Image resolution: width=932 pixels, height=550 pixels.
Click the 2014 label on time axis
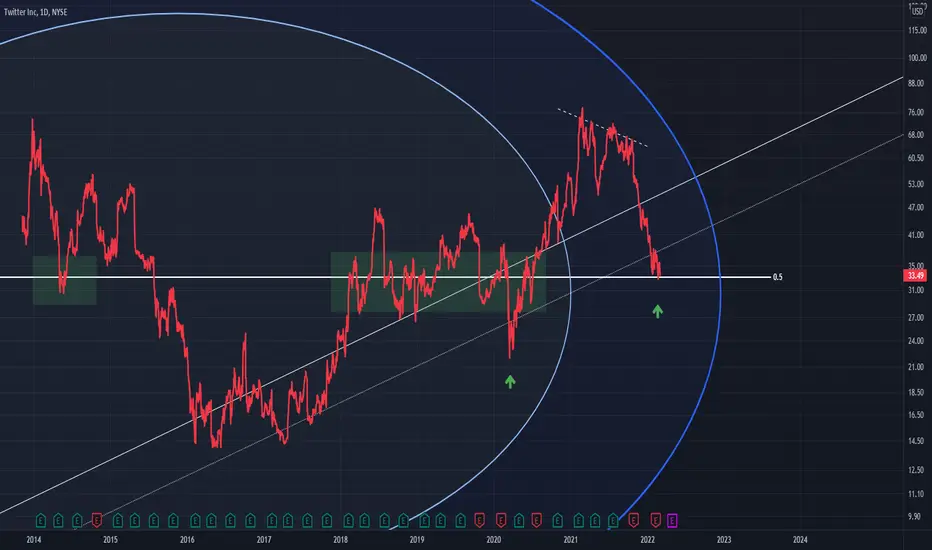click(x=34, y=540)
